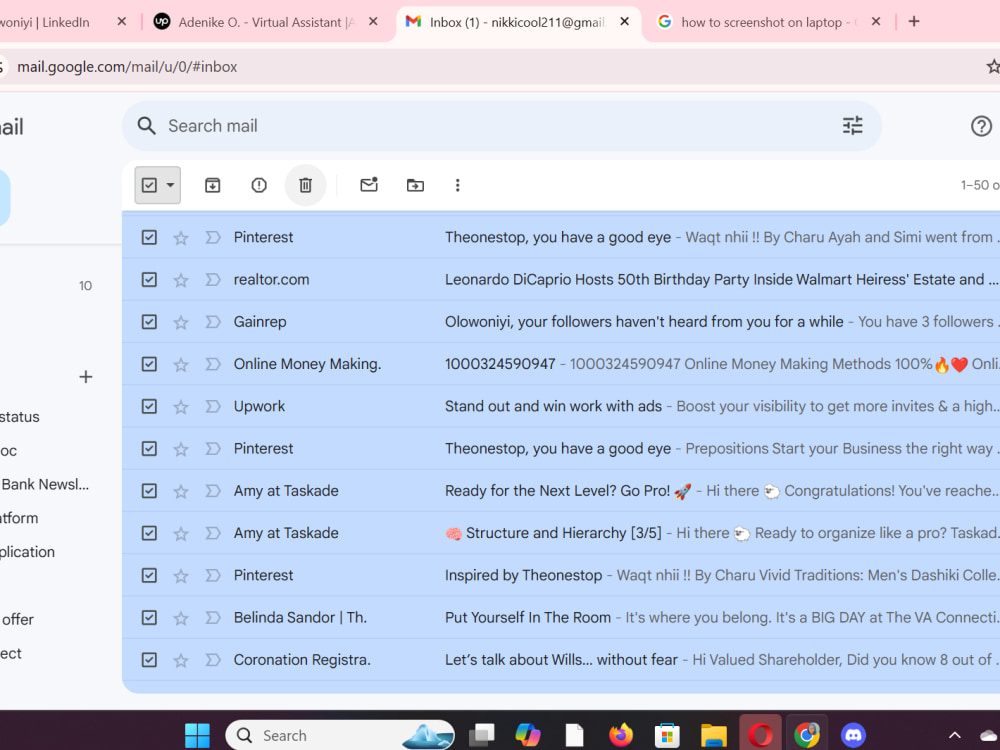
Task: Open the Stand out and win work email
Action: point(561,406)
